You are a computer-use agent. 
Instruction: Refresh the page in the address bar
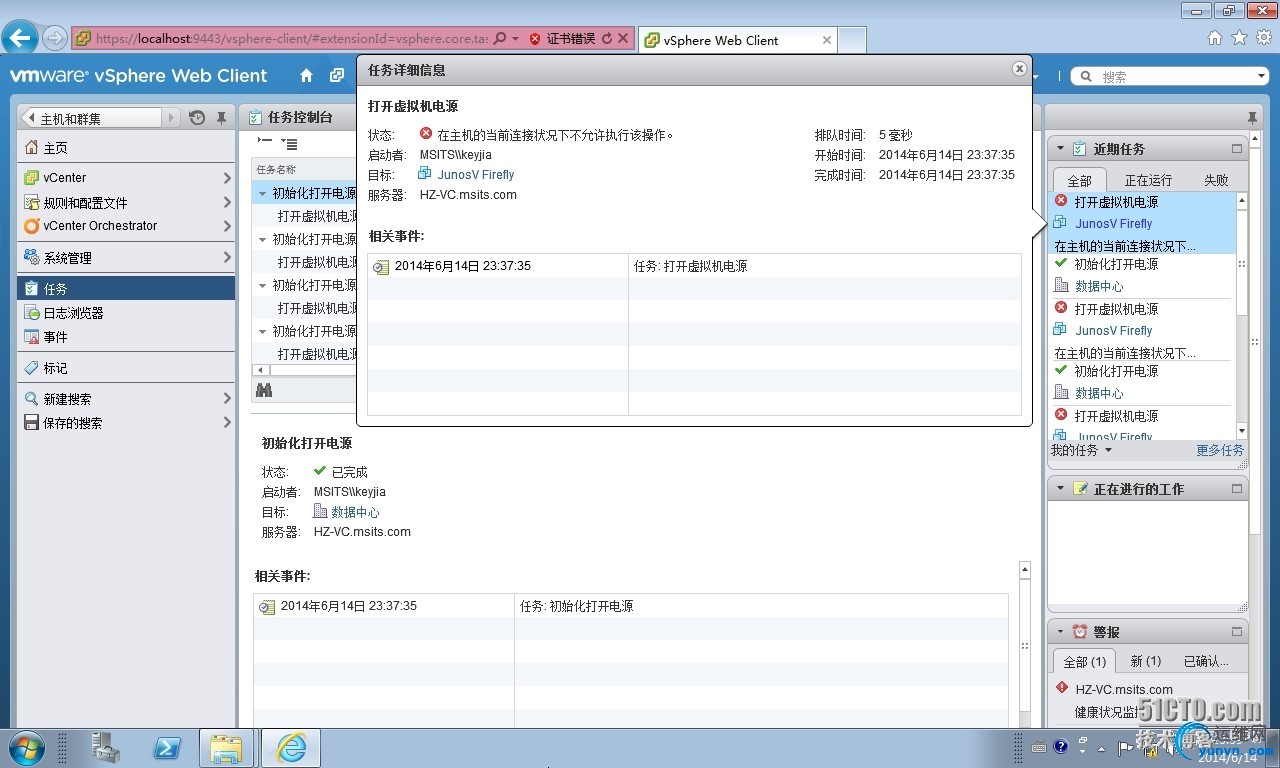(606, 39)
